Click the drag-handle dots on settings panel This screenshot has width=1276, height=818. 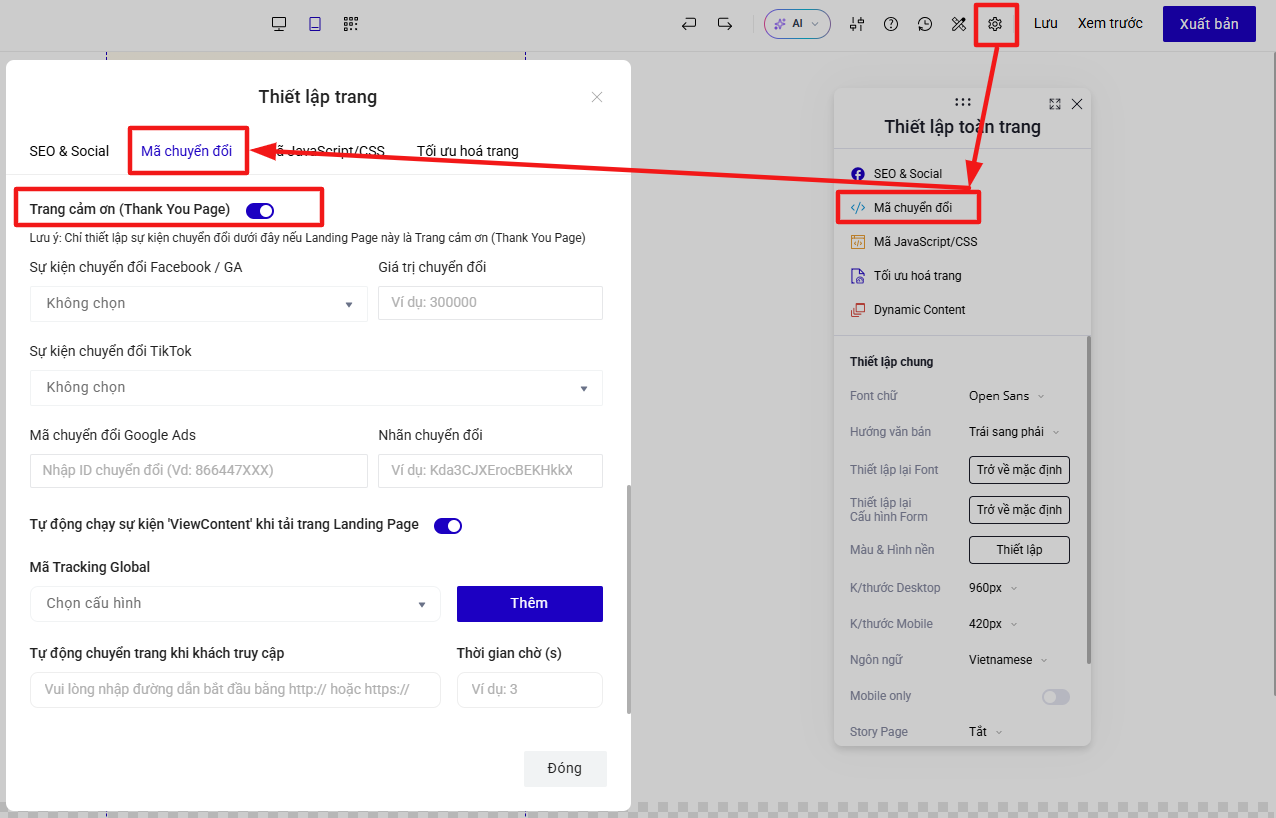[963, 102]
